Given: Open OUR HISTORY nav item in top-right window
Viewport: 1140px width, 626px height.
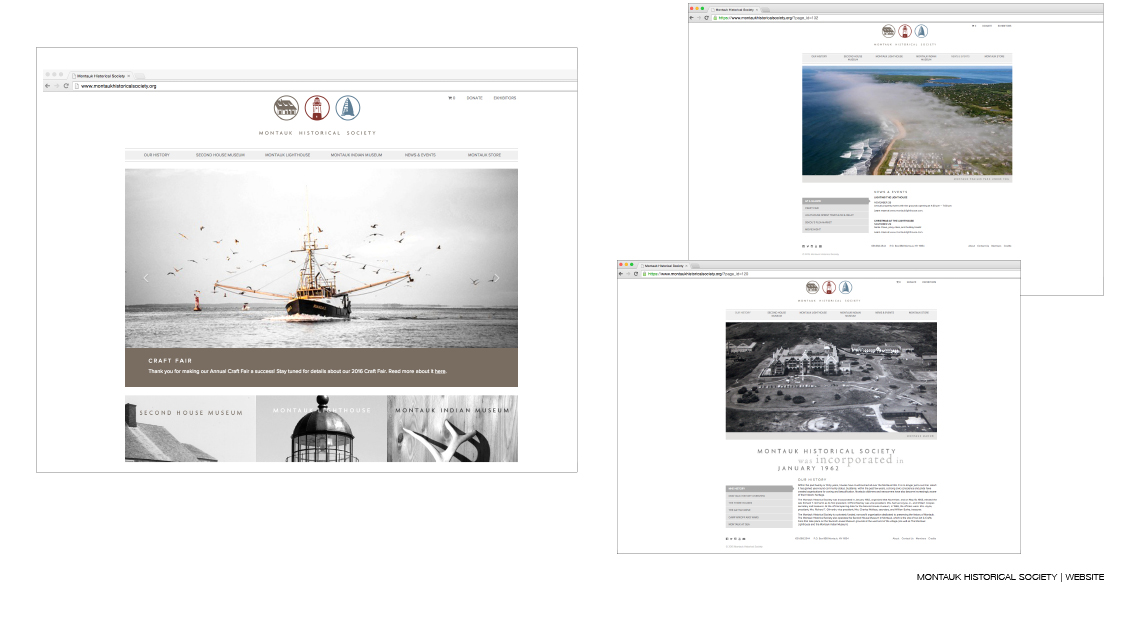Looking at the screenshot, I should [819, 57].
